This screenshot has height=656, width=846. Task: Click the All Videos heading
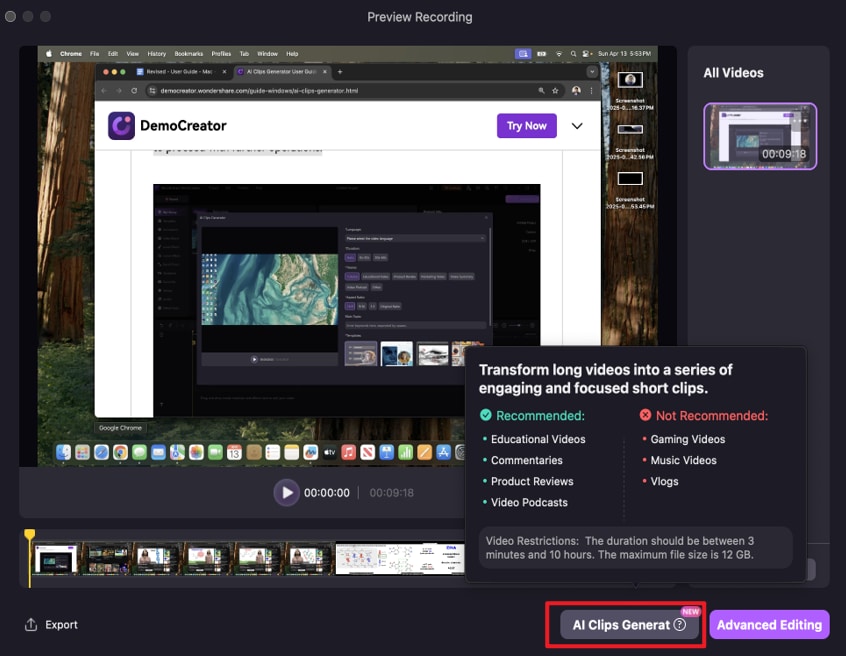click(x=733, y=73)
